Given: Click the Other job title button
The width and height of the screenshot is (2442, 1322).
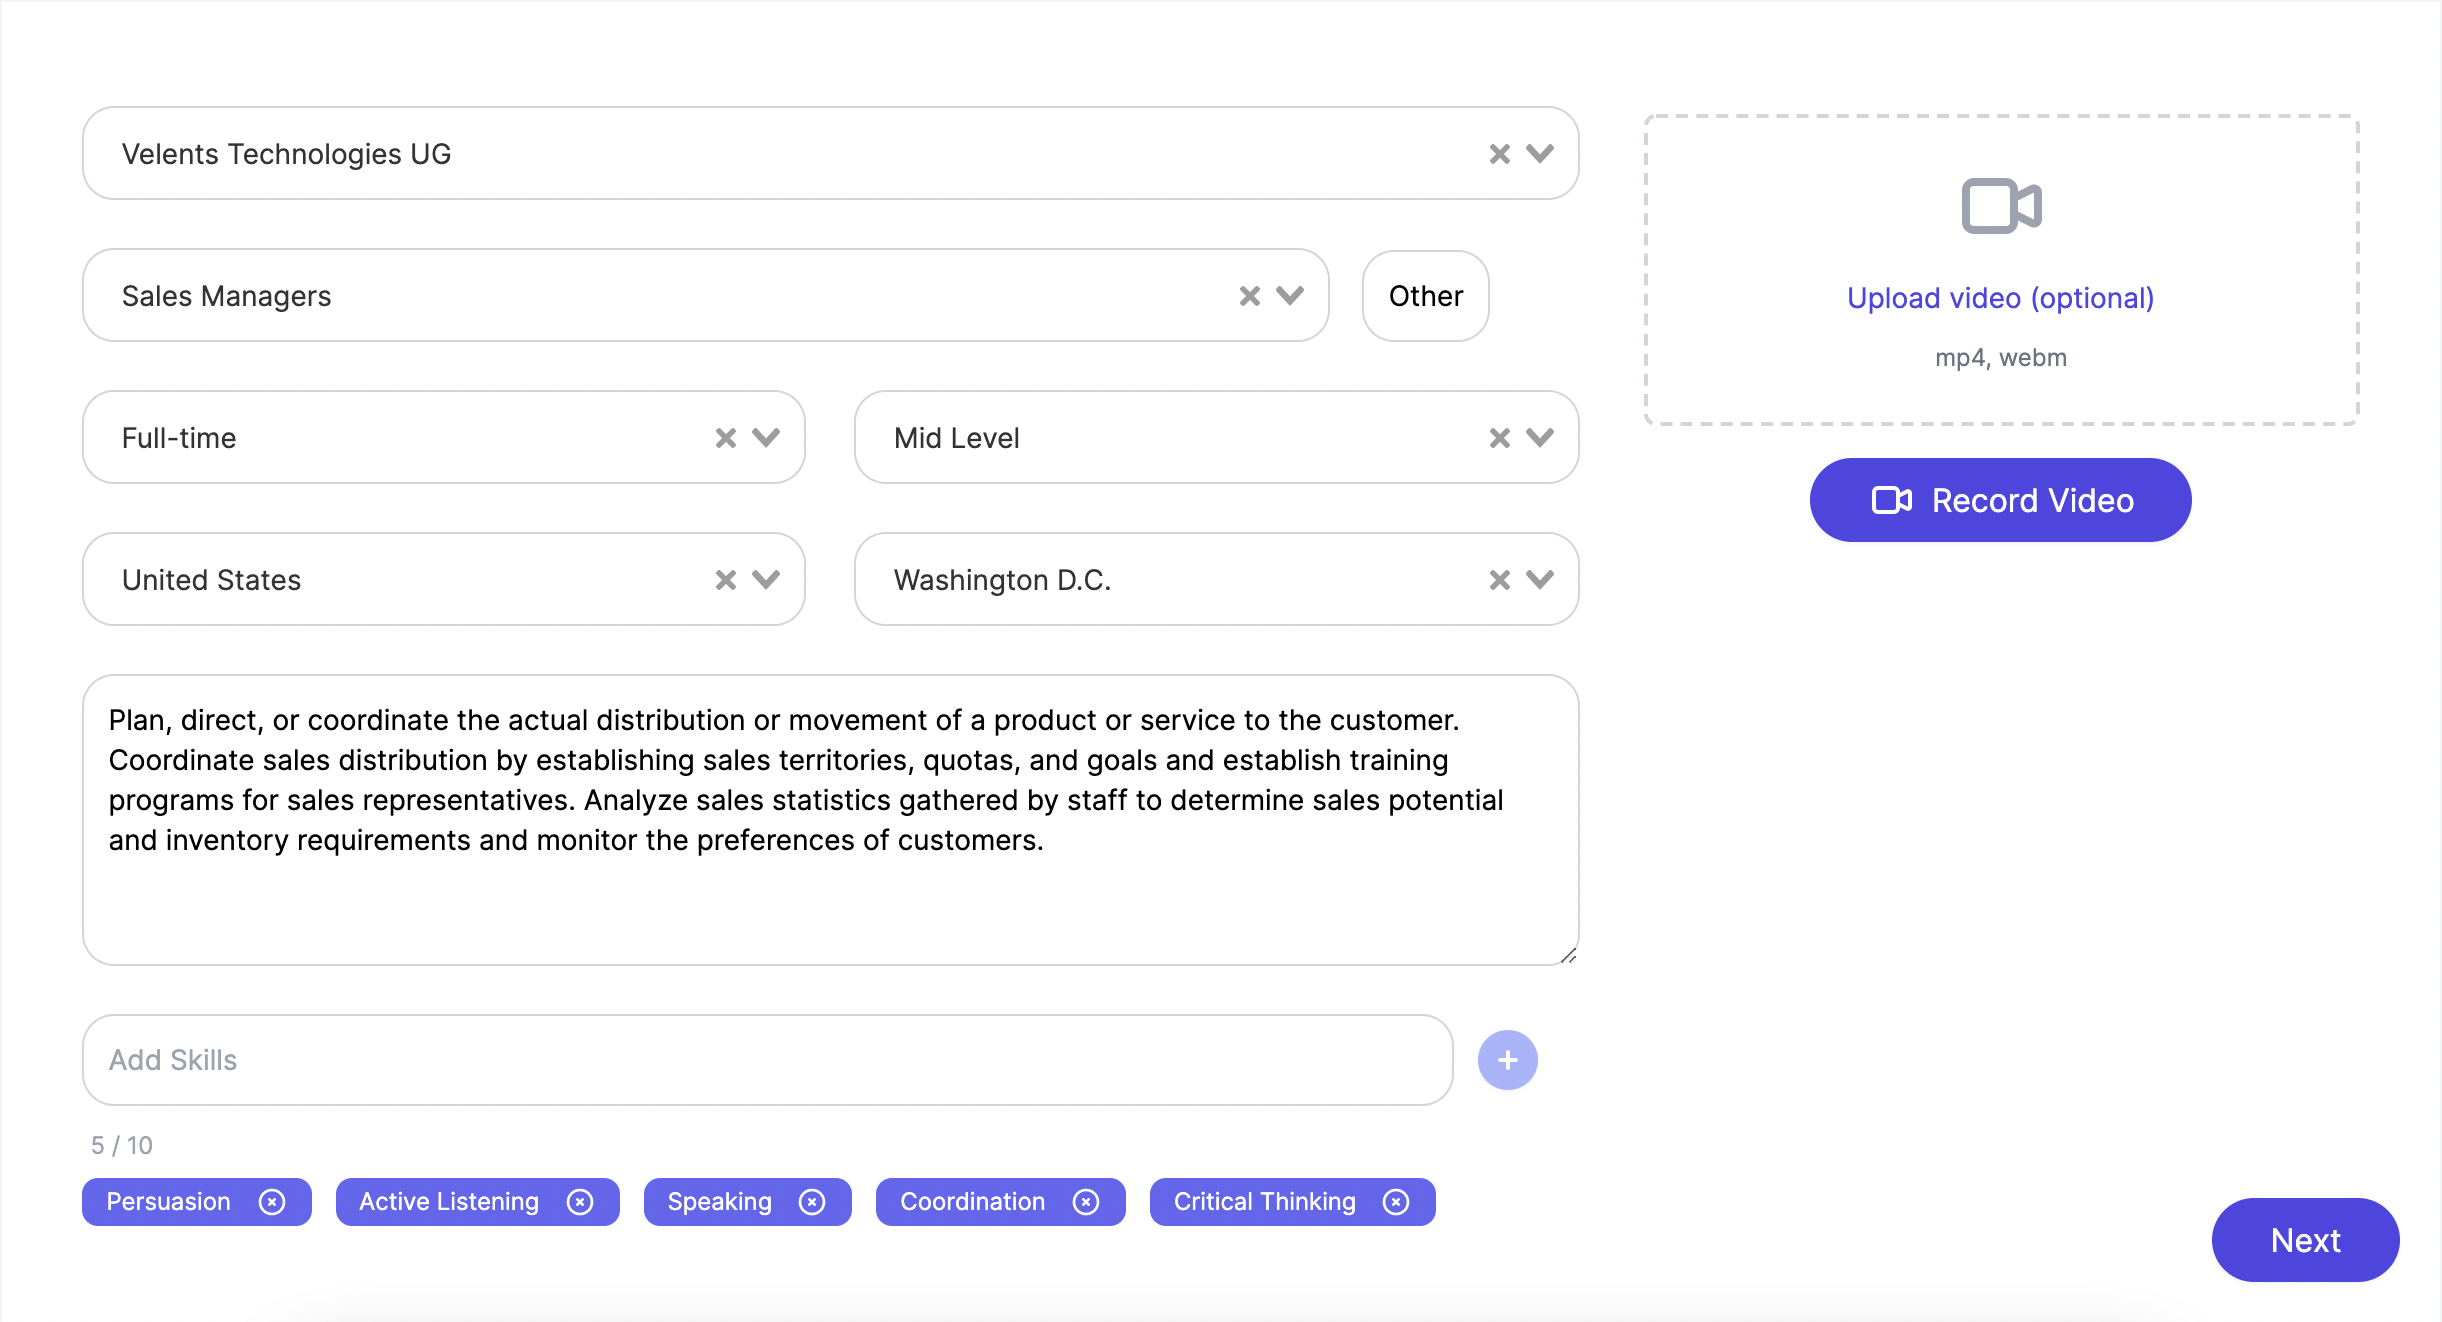Looking at the screenshot, I should coord(1425,296).
